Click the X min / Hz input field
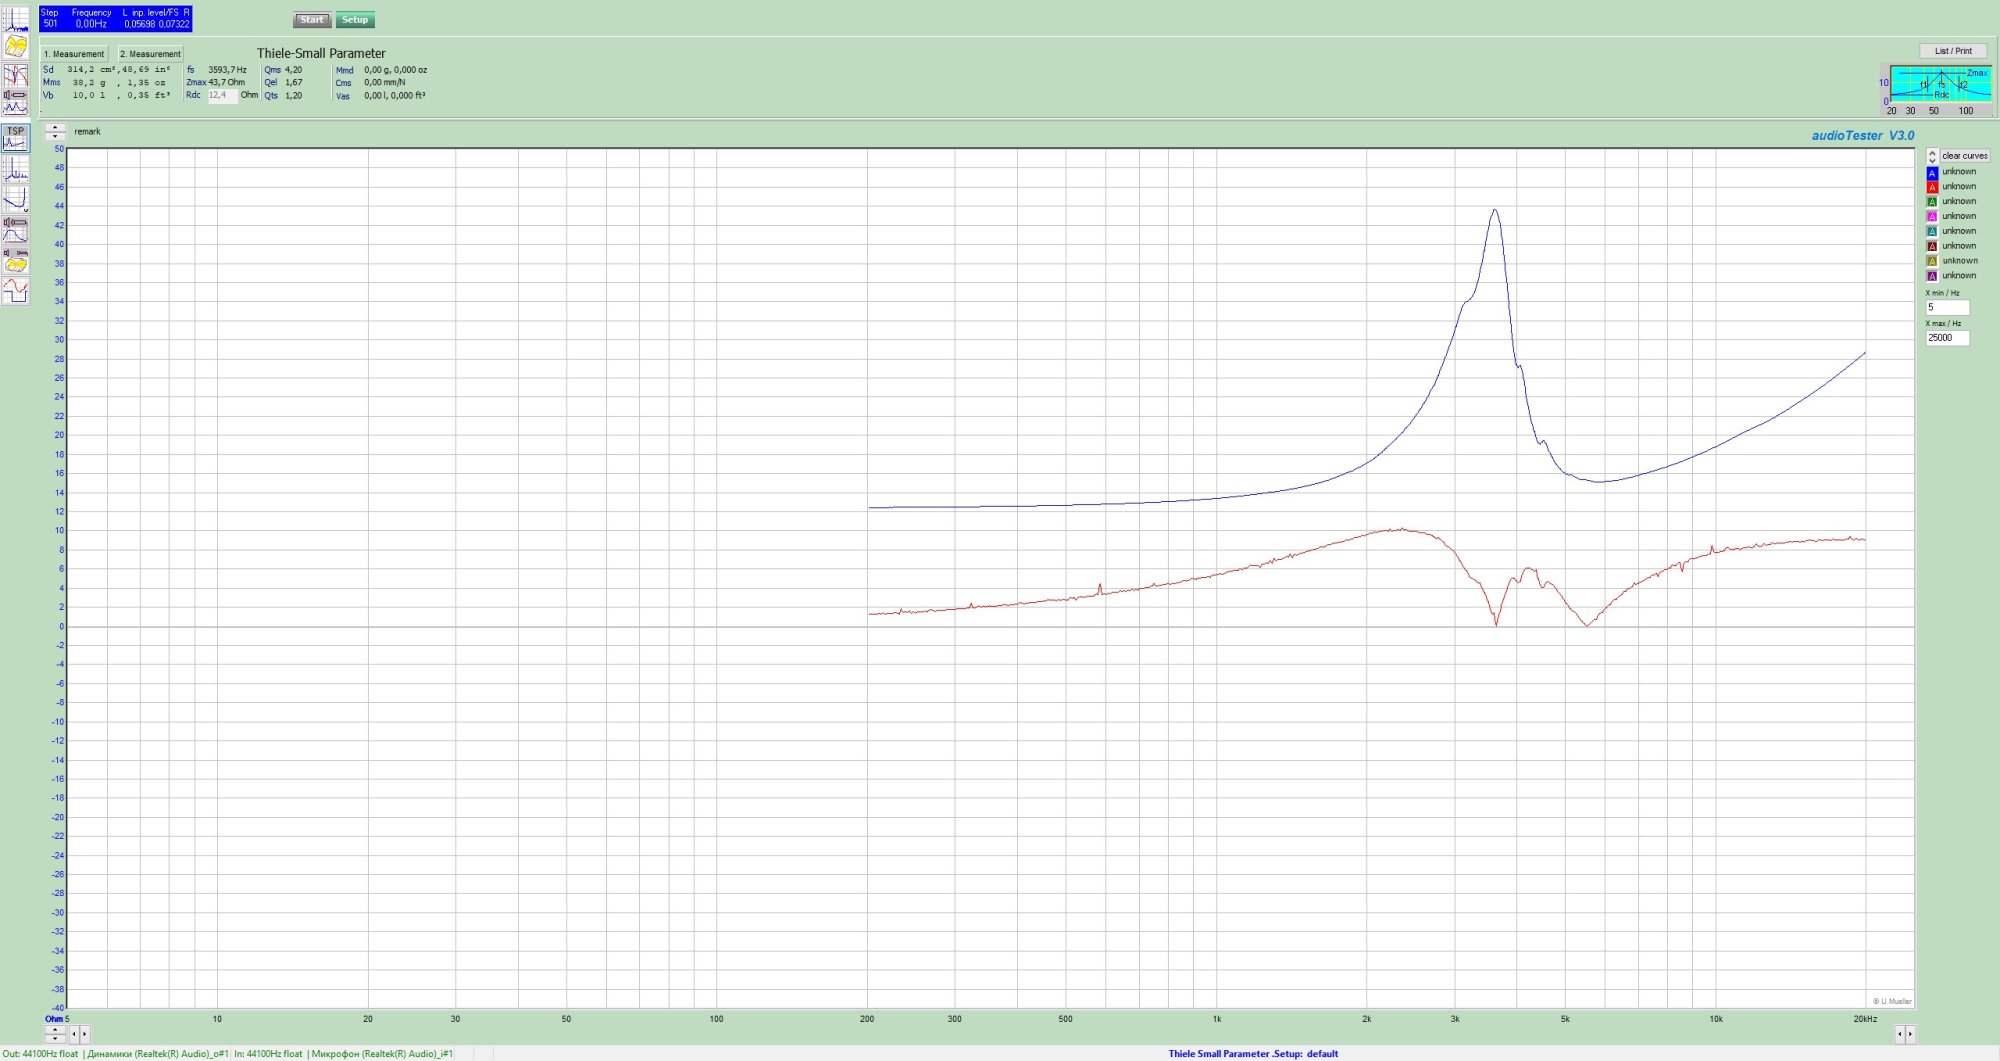 (1947, 308)
